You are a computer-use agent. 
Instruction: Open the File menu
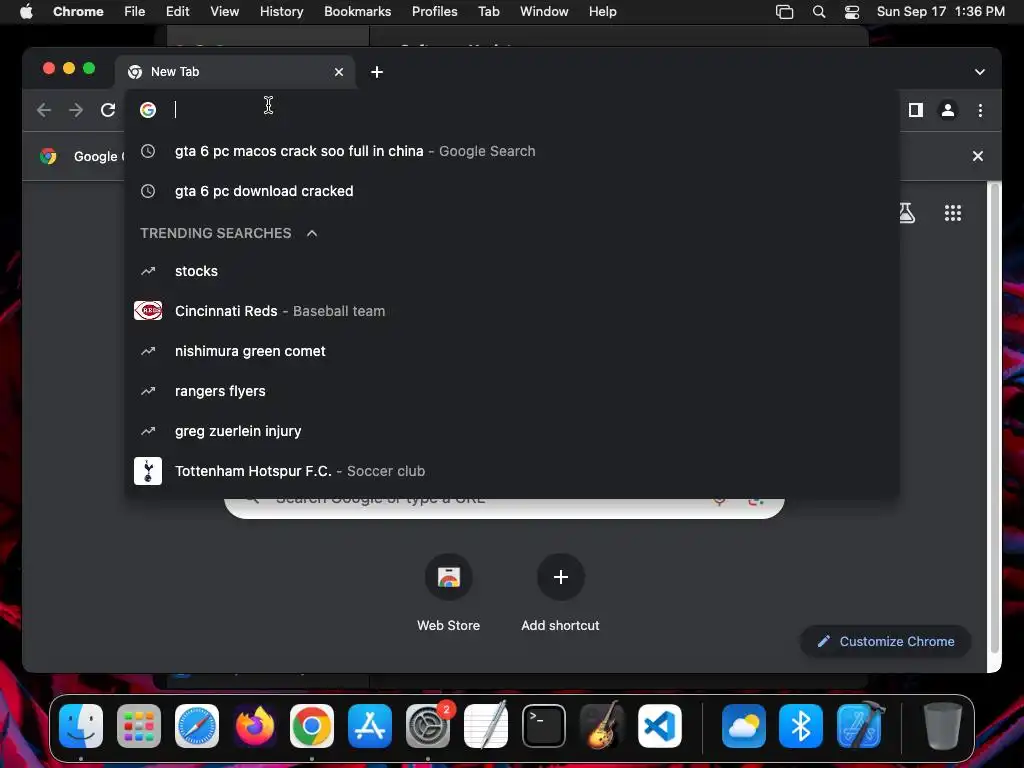pyautogui.click(x=135, y=12)
